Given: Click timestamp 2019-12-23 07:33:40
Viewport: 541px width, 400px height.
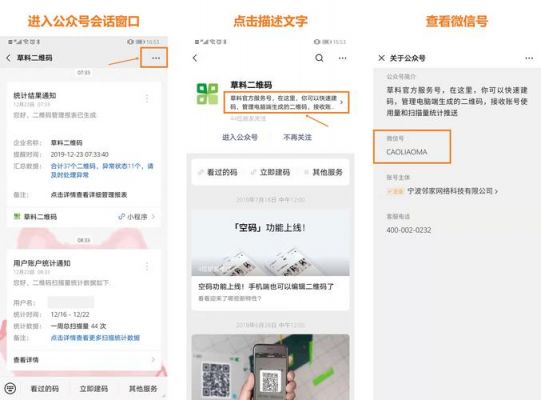Looking at the screenshot, I should click(80, 154).
